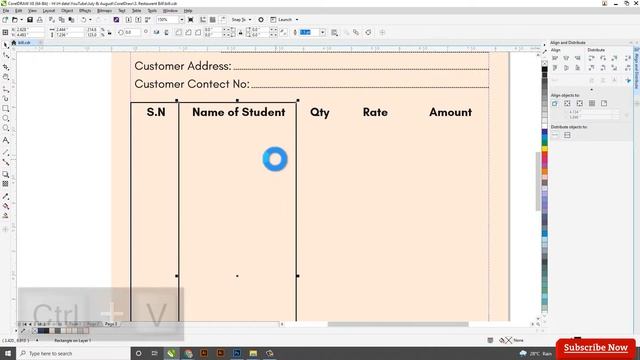The image size is (640, 360).
Task: Open the Bitmaps menu
Action: pyautogui.click(x=104, y=11)
